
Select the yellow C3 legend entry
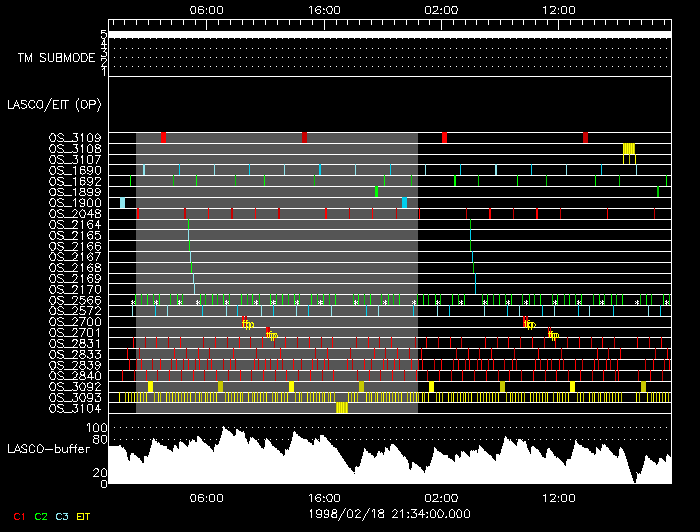(62, 516)
